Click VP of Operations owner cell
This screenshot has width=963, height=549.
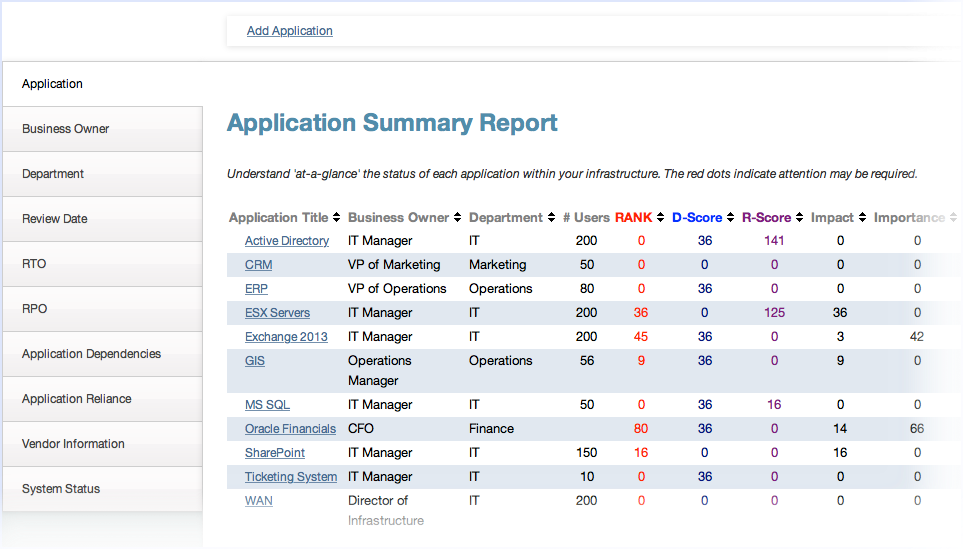(x=397, y=289)
